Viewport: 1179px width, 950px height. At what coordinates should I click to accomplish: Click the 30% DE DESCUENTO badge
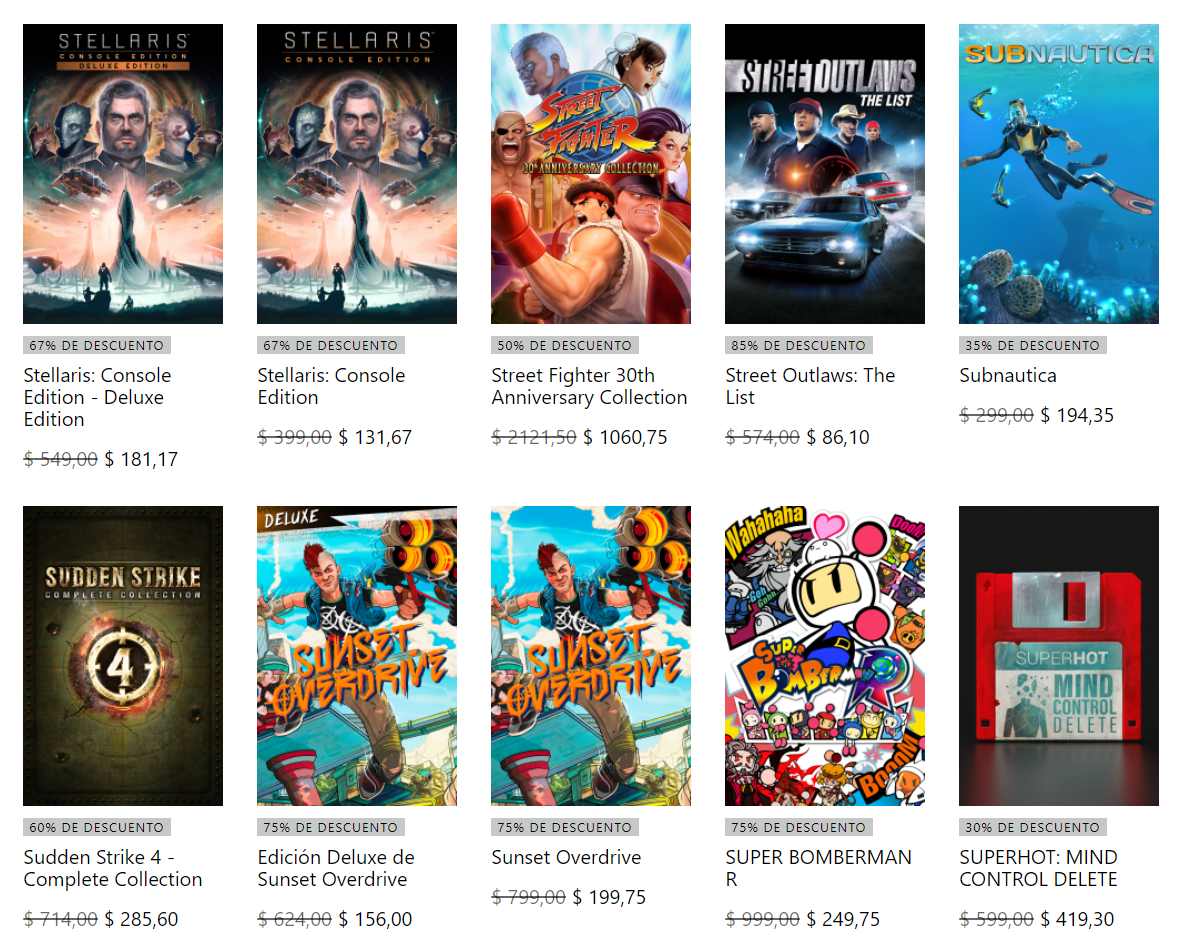pos(1032,827)
